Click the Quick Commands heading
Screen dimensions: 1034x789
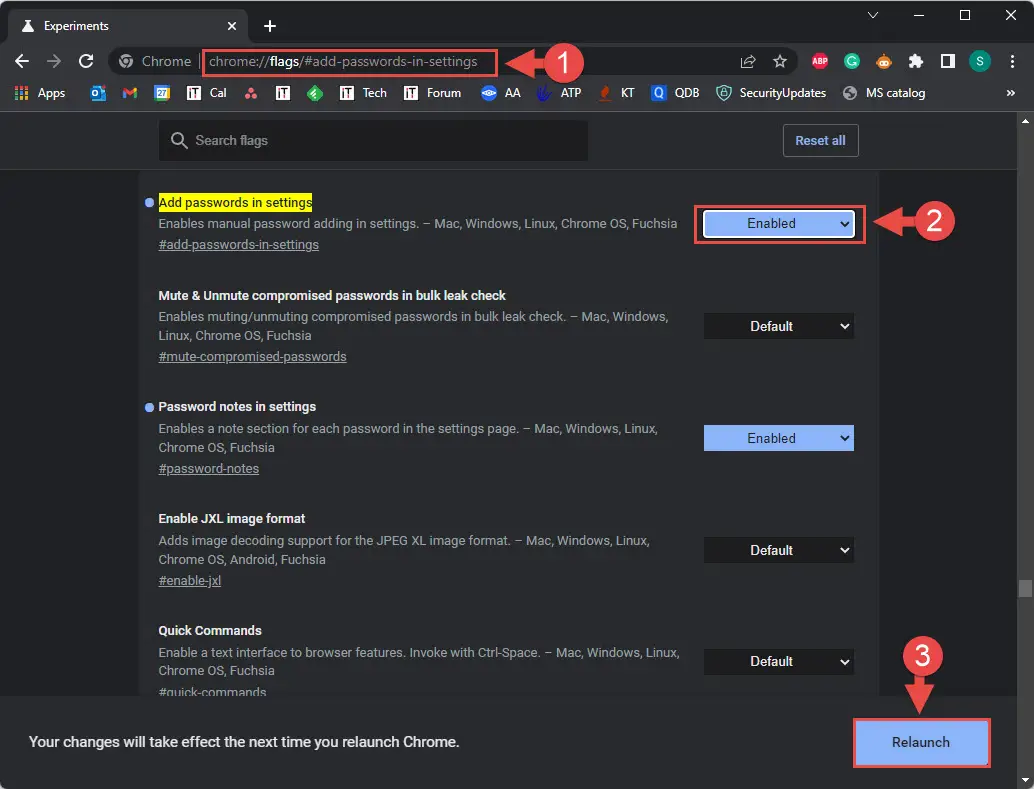point(210,631)
